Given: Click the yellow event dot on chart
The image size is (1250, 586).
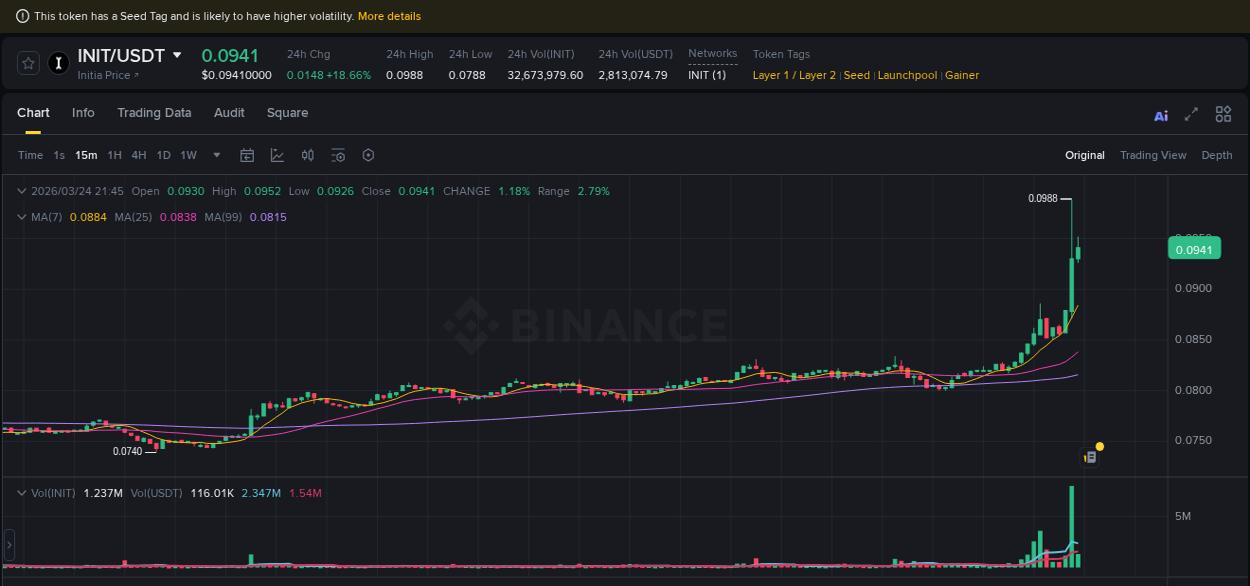Looking at the screenshot, I should point(1100,446).
